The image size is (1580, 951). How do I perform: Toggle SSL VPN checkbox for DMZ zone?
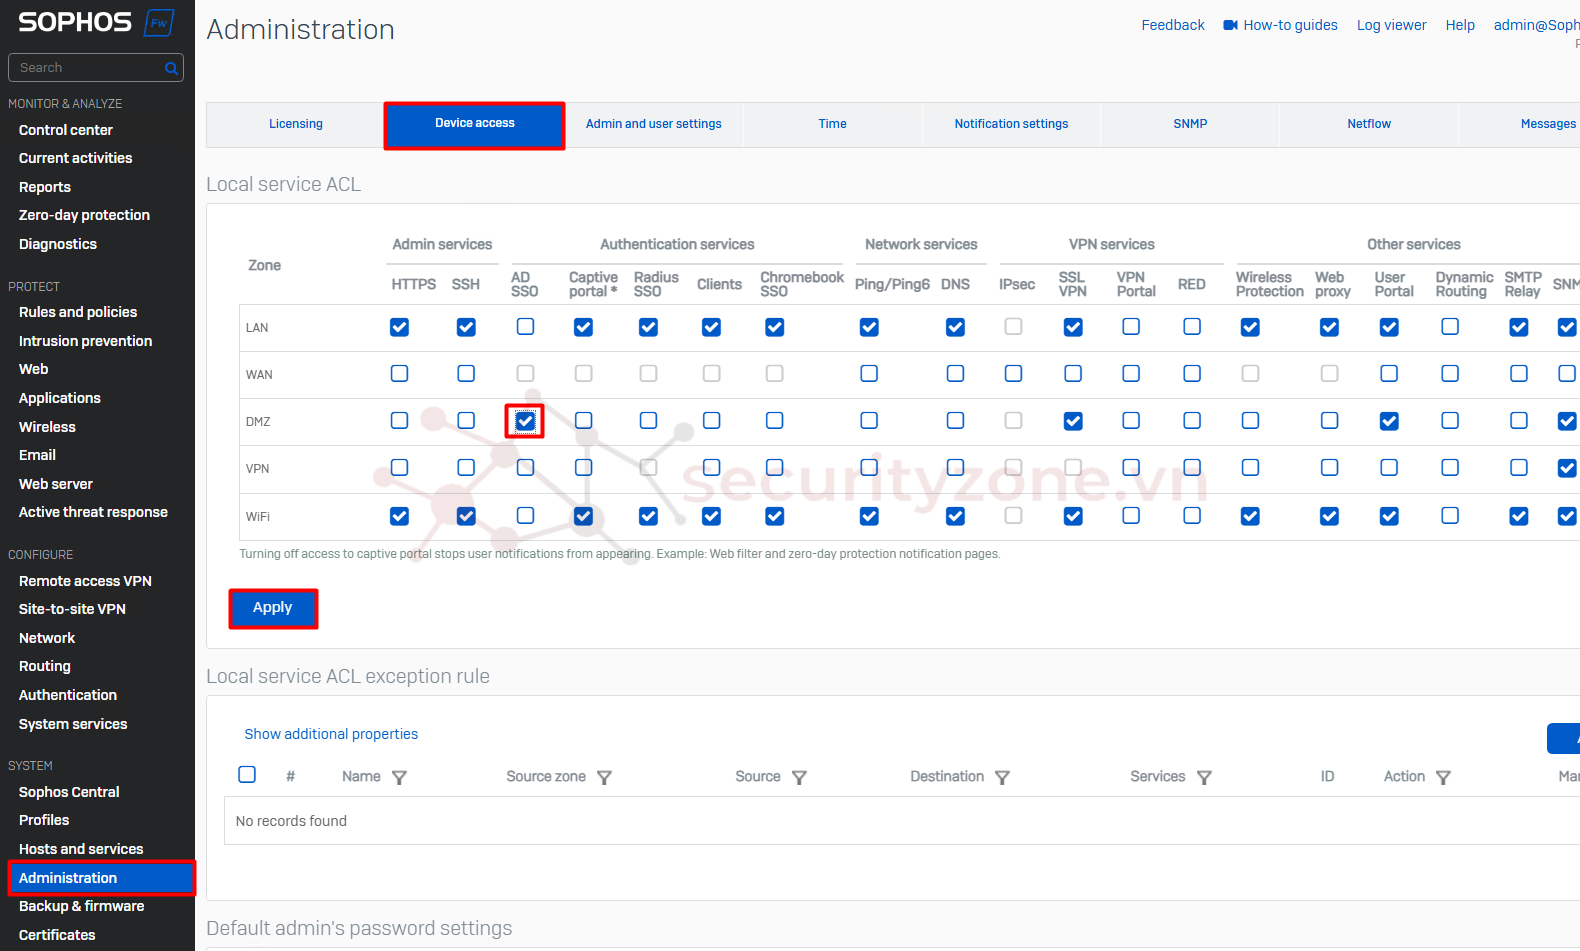(1073, 421)
